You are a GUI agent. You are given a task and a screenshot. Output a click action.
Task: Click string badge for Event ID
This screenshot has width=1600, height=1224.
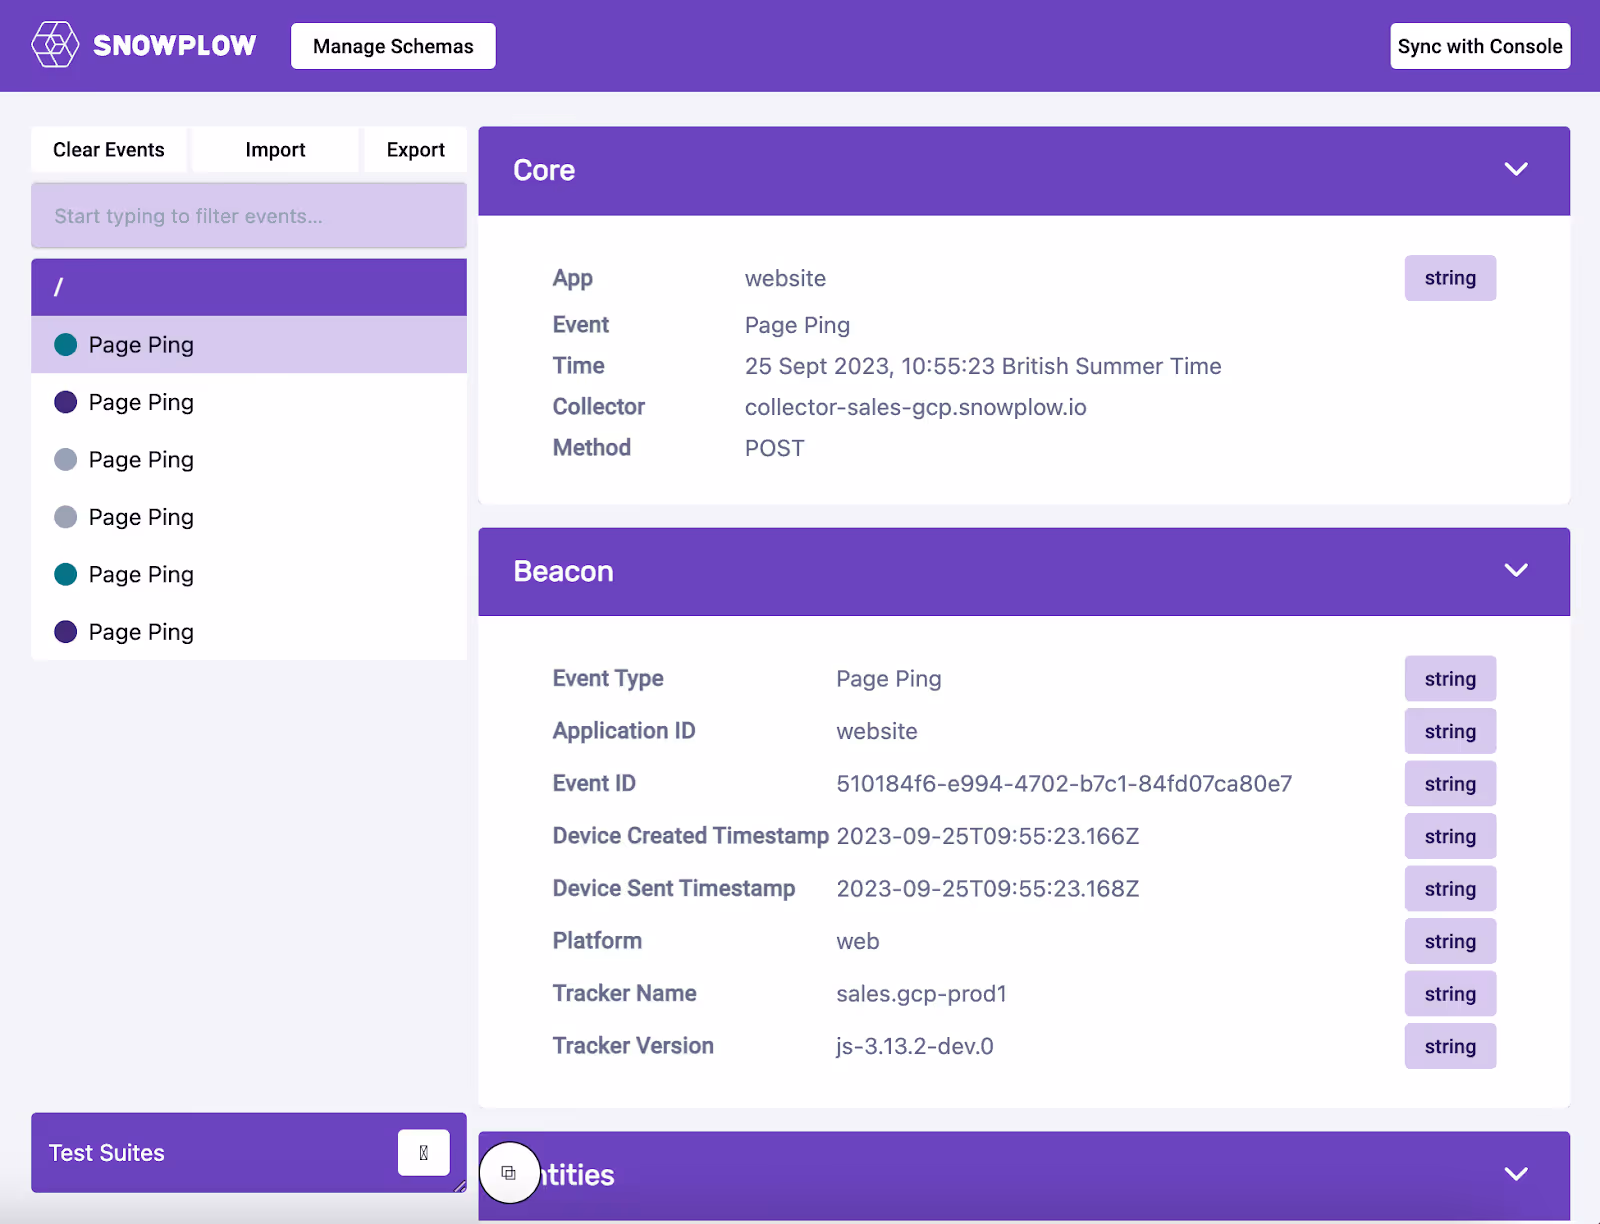click(1450, 784)
